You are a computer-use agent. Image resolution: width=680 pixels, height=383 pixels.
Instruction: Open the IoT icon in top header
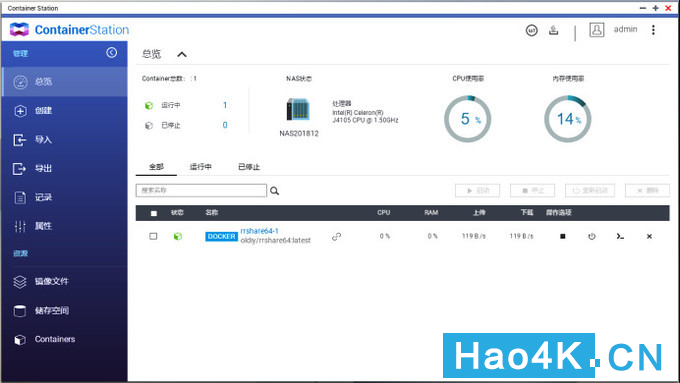[x=532, y=30]
